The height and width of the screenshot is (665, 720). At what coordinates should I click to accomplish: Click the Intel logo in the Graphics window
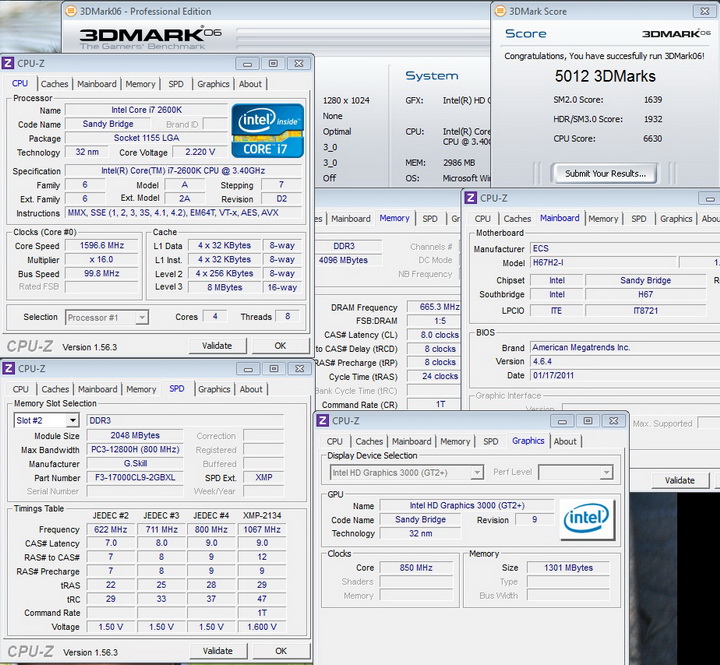coord(587,518)
